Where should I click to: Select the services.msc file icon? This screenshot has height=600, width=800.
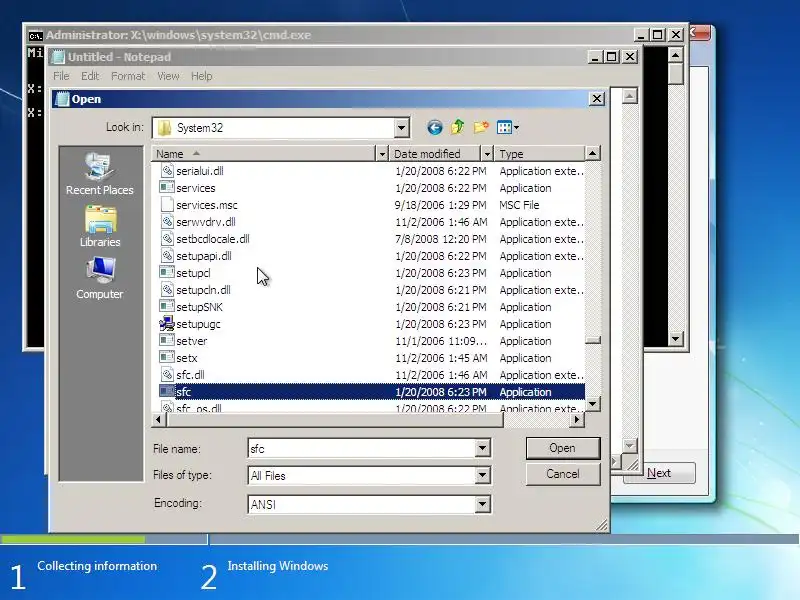pyautogui.click(x=167, y=205)
